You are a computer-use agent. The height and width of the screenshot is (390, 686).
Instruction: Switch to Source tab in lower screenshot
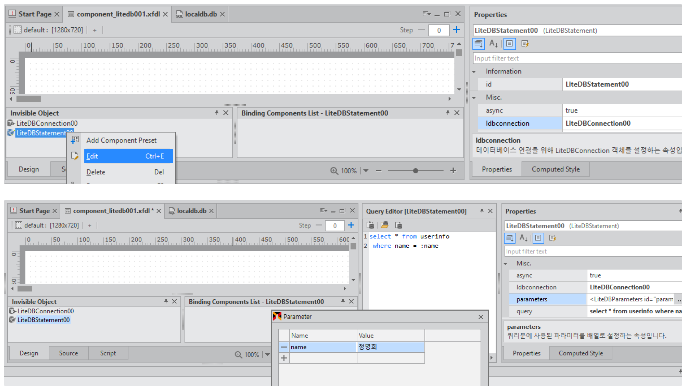(68, 353)
